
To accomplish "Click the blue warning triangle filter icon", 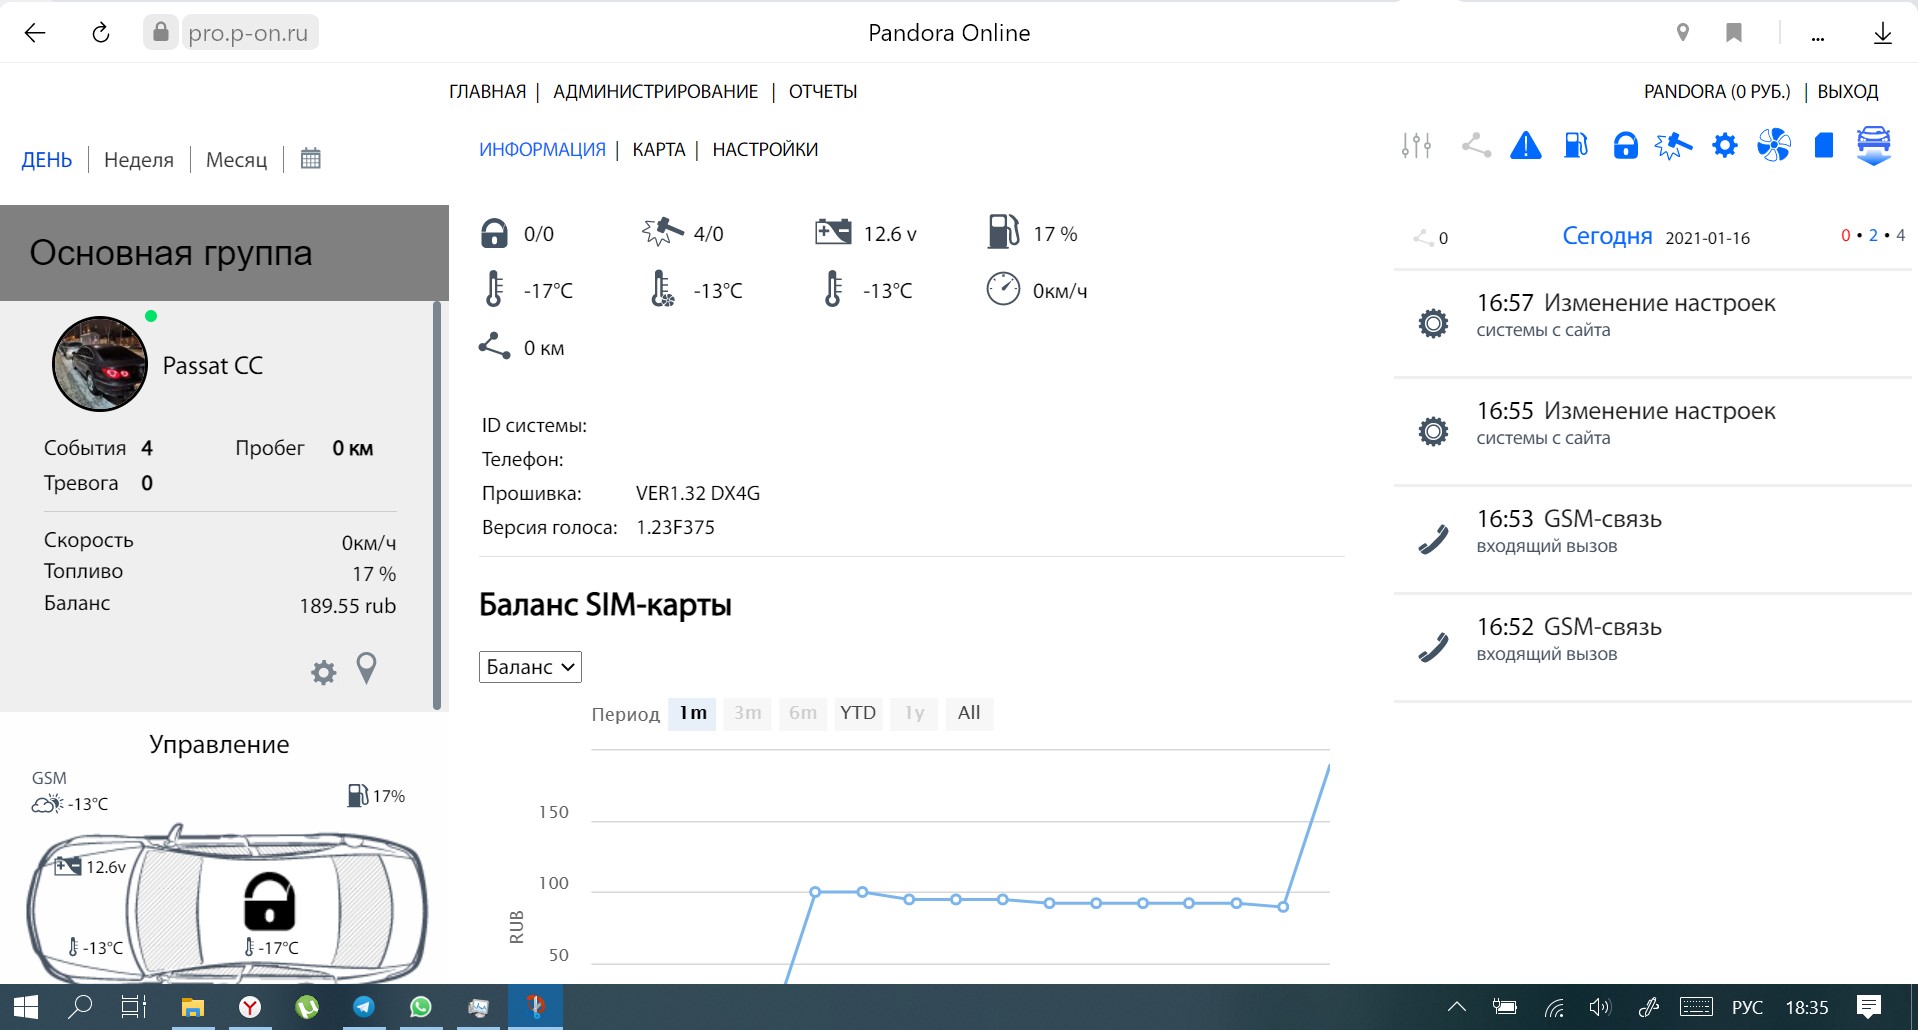I will (1525, 146).
